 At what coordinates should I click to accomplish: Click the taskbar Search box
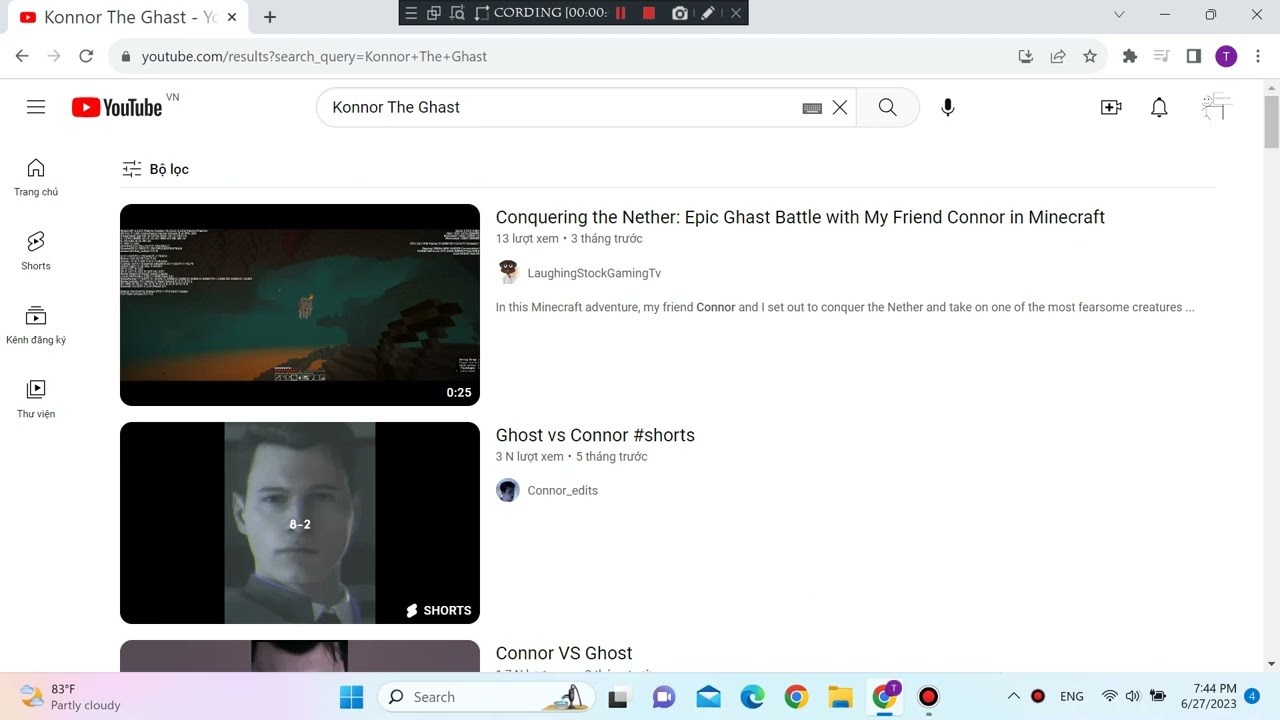tap(486, 697)
